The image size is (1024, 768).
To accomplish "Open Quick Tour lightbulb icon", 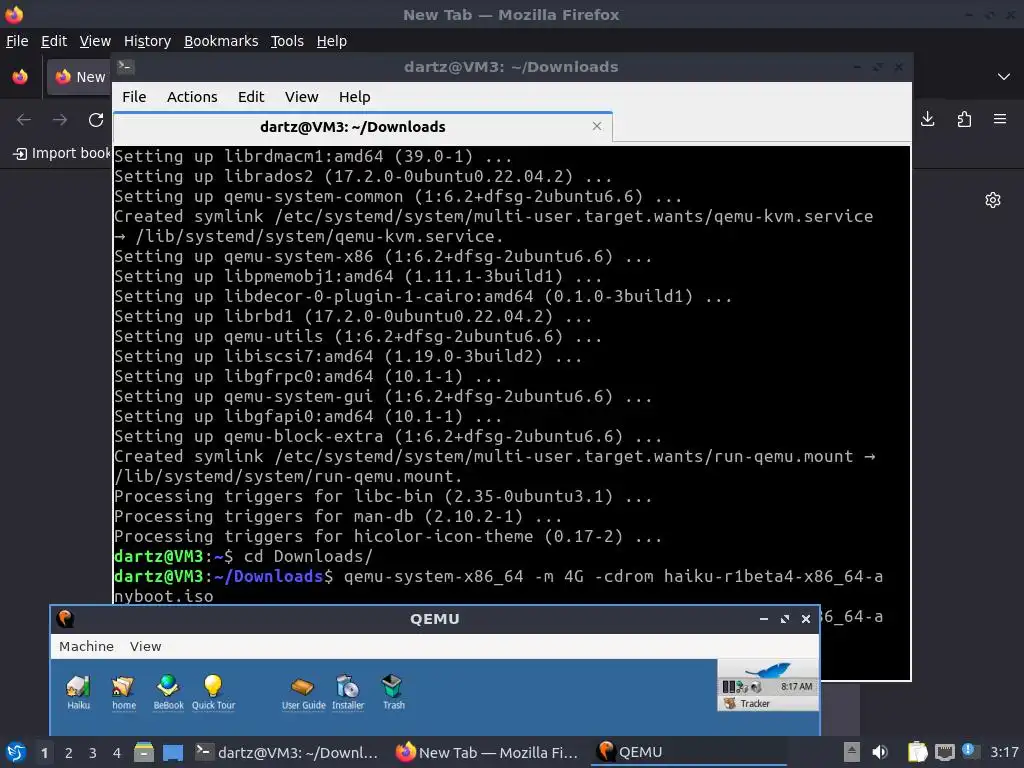I will coord(214,692).
